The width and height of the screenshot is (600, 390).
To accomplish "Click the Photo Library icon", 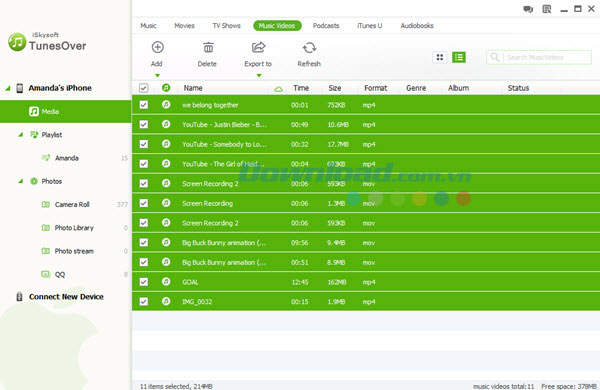I will click(x=46, y=228).
